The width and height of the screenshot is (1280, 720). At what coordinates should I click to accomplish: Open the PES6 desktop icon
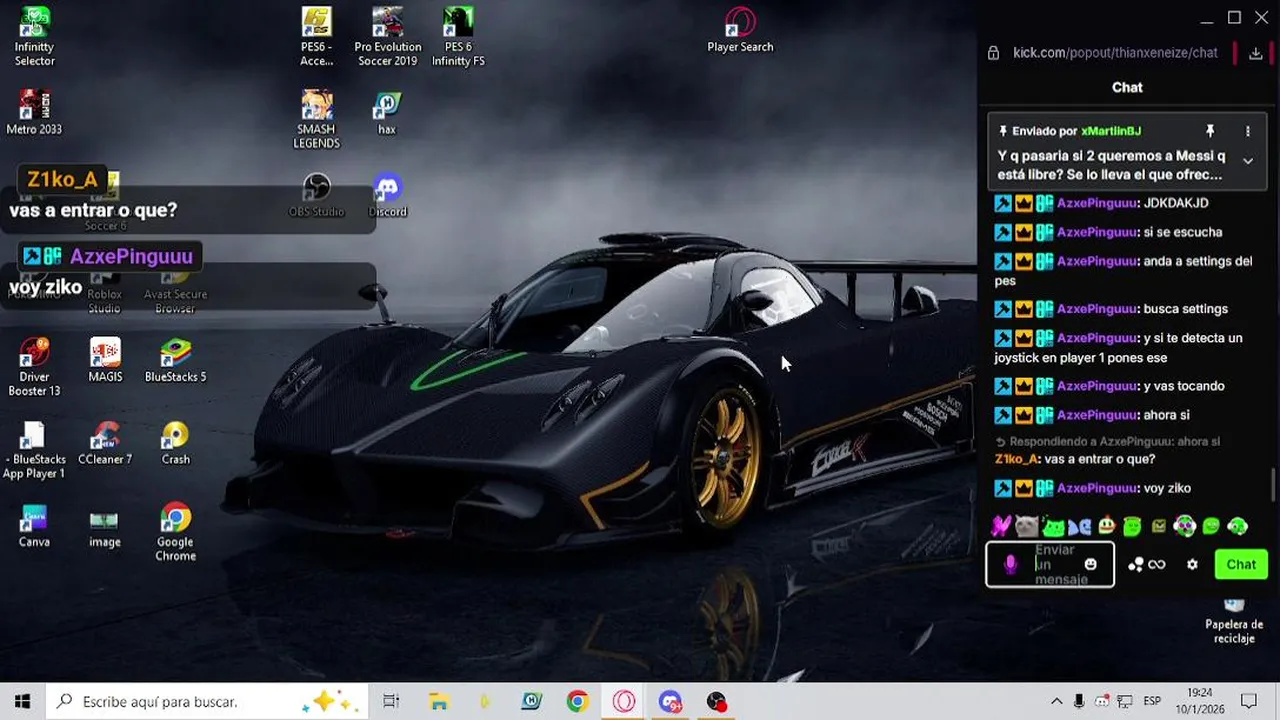(x=316, y=37)
